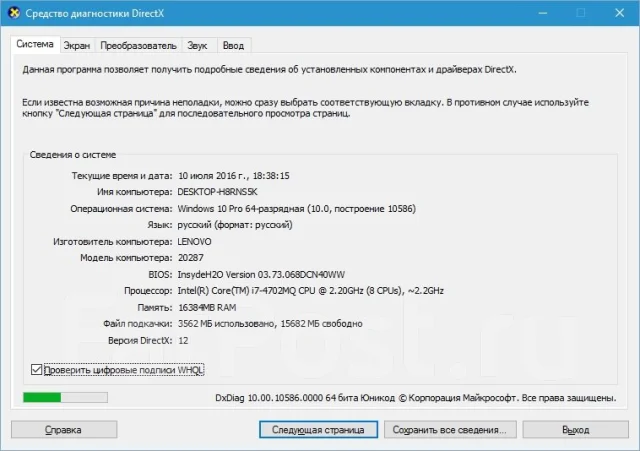Open the Преобразователь tab
Viewport: 640px width, 451px height.
(138, 46)
